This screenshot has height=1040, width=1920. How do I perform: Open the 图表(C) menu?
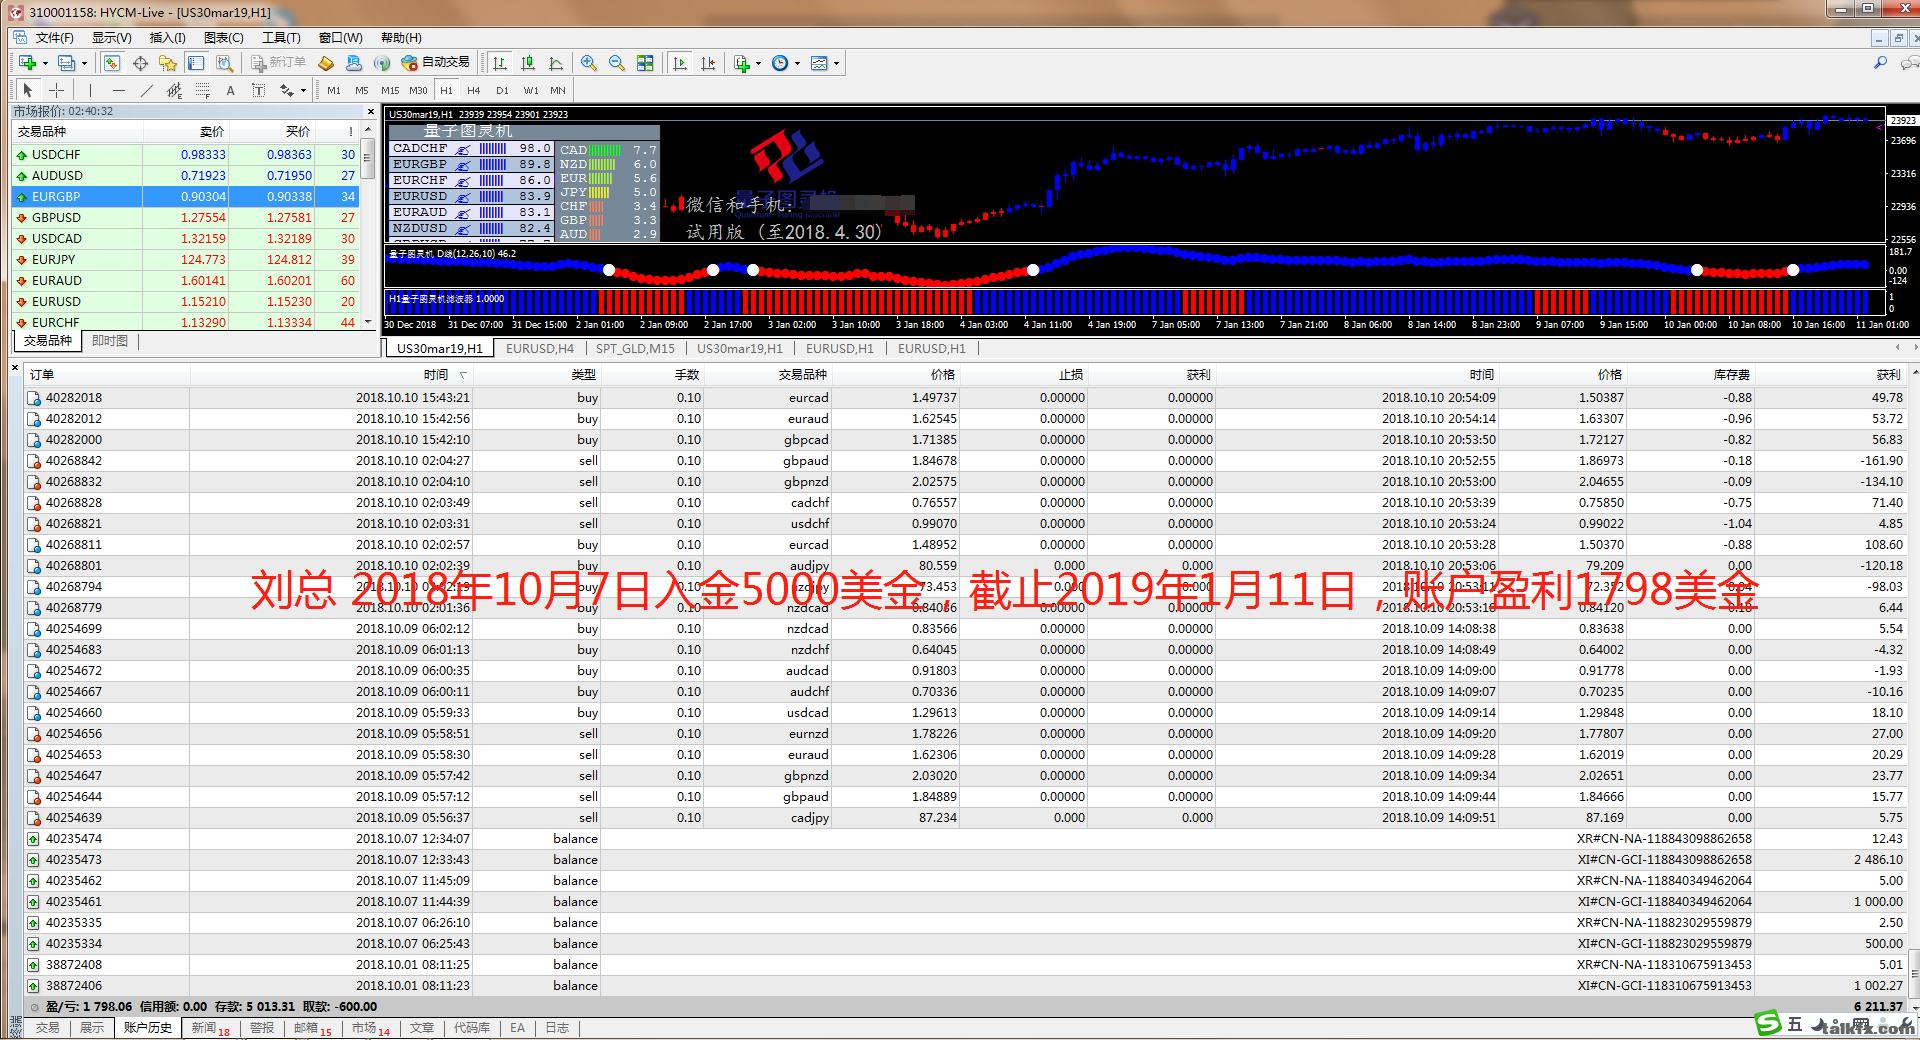click(224, 37)
